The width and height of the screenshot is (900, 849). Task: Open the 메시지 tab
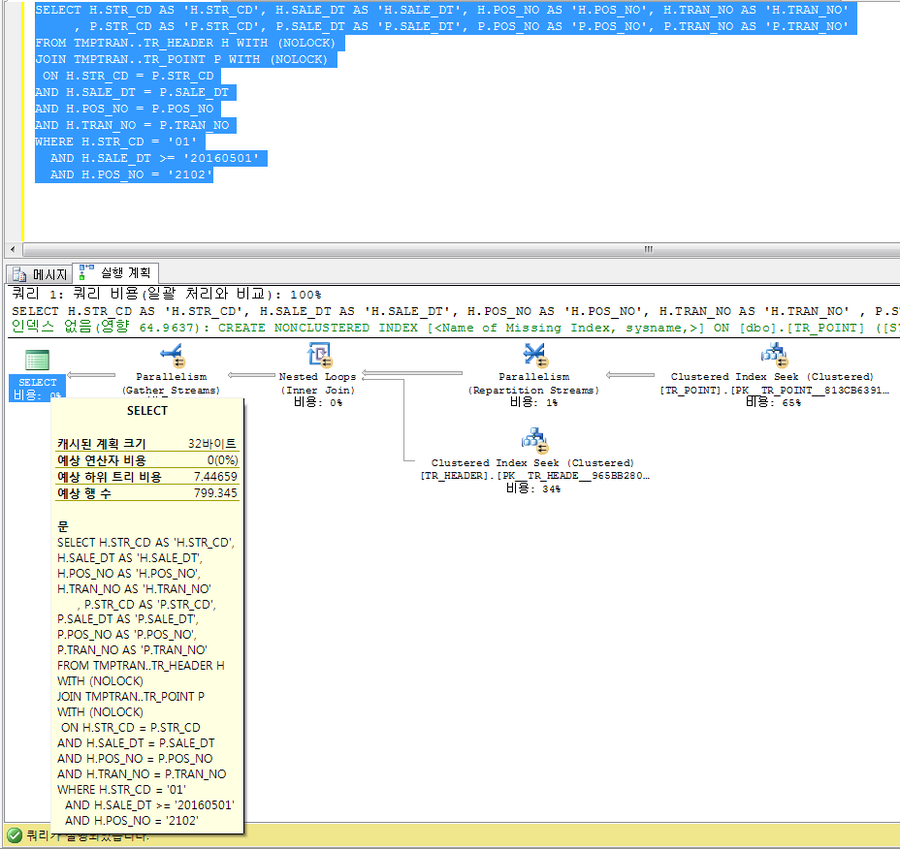[x=40, y=274]
